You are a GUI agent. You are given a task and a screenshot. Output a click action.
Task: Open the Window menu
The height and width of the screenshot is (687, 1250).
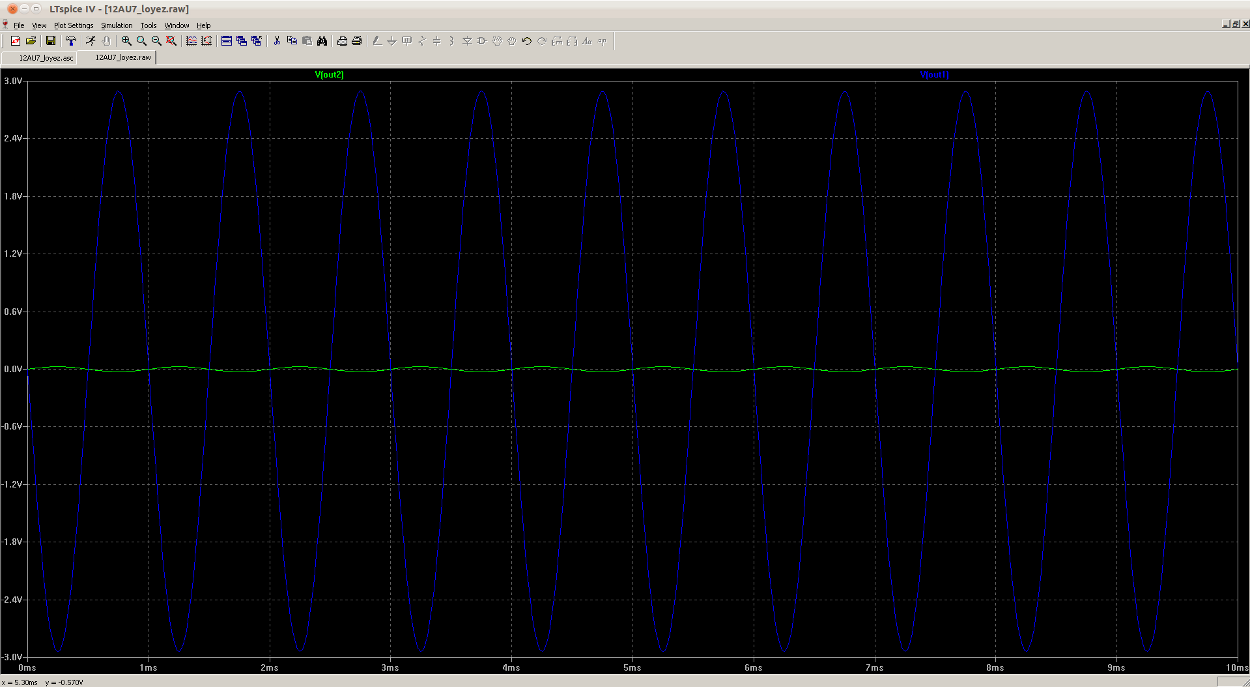coord(177,25)
